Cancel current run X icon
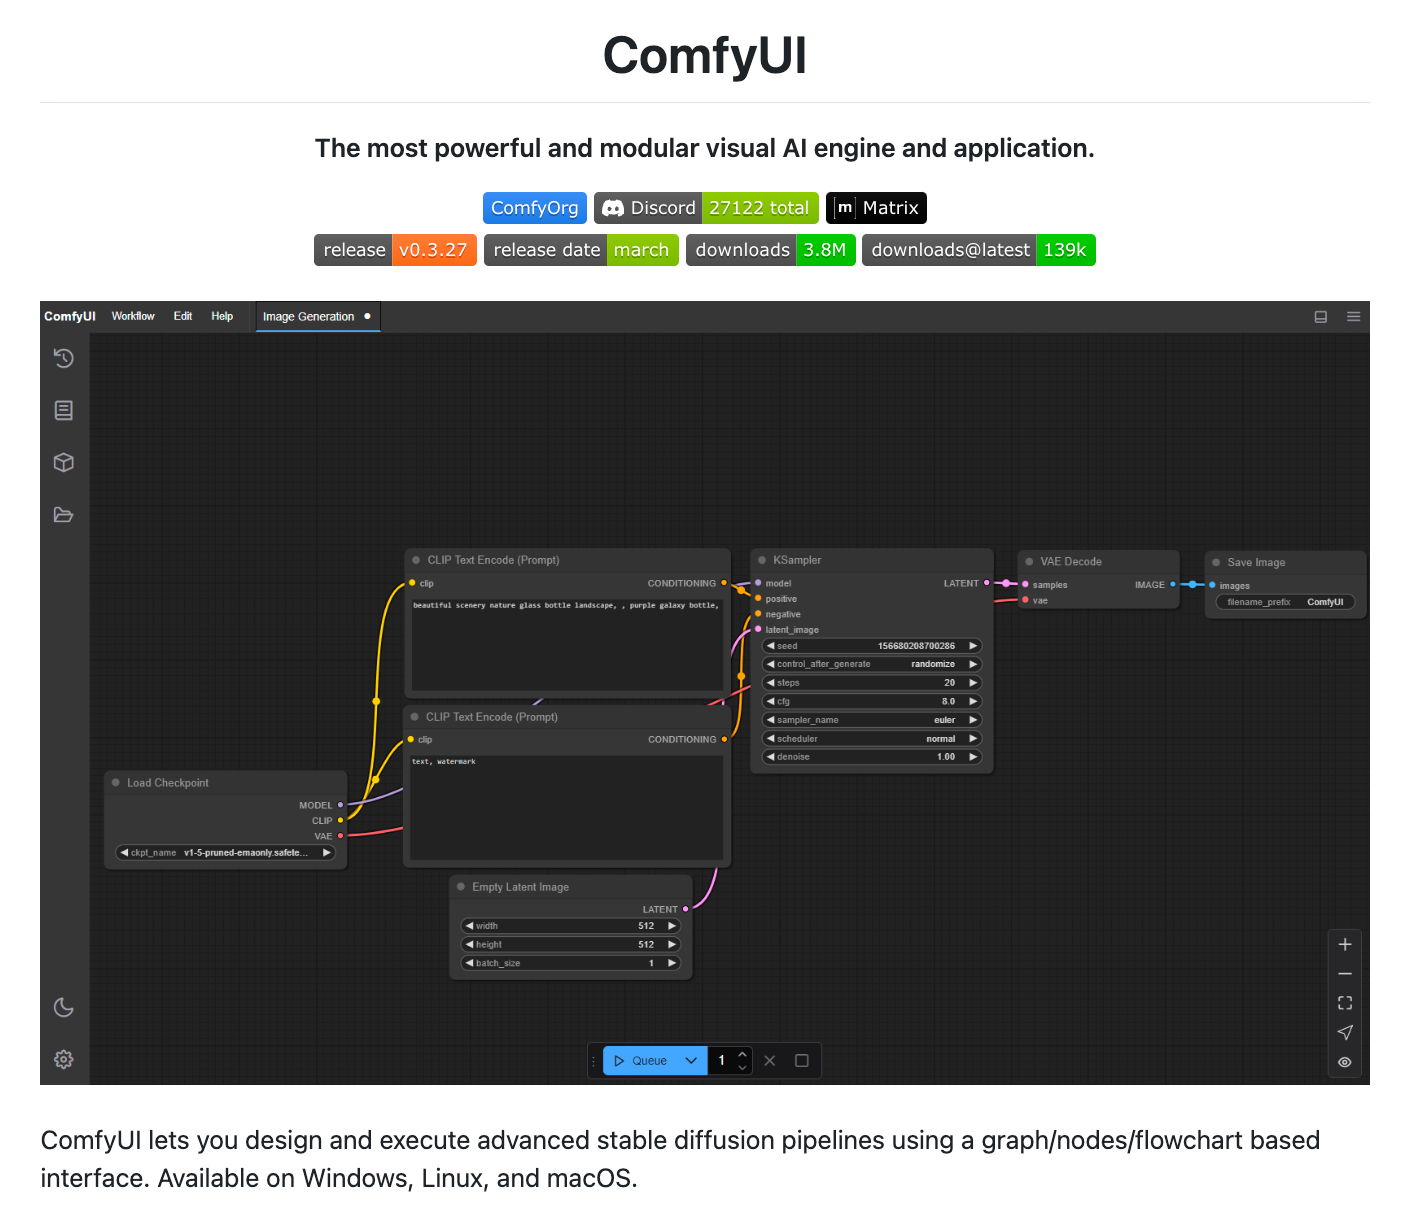1402x1212 pixels. coord(770,1060)
